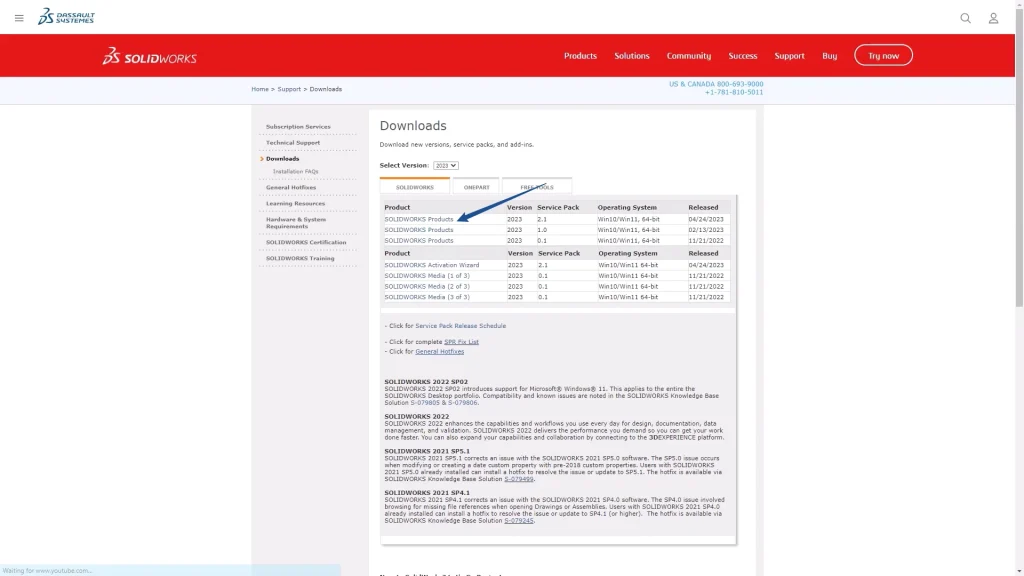Click the SOLIDWORKS 2021 SP4.1 heading

pos(426,493)
